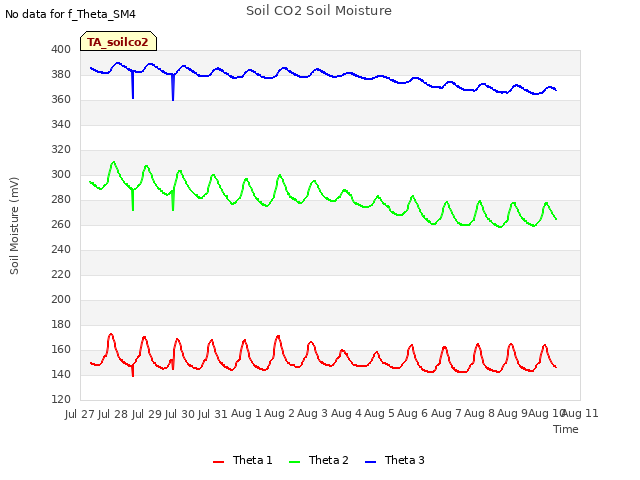Click the 260 y-axis tick label

[x=61, y=224]
